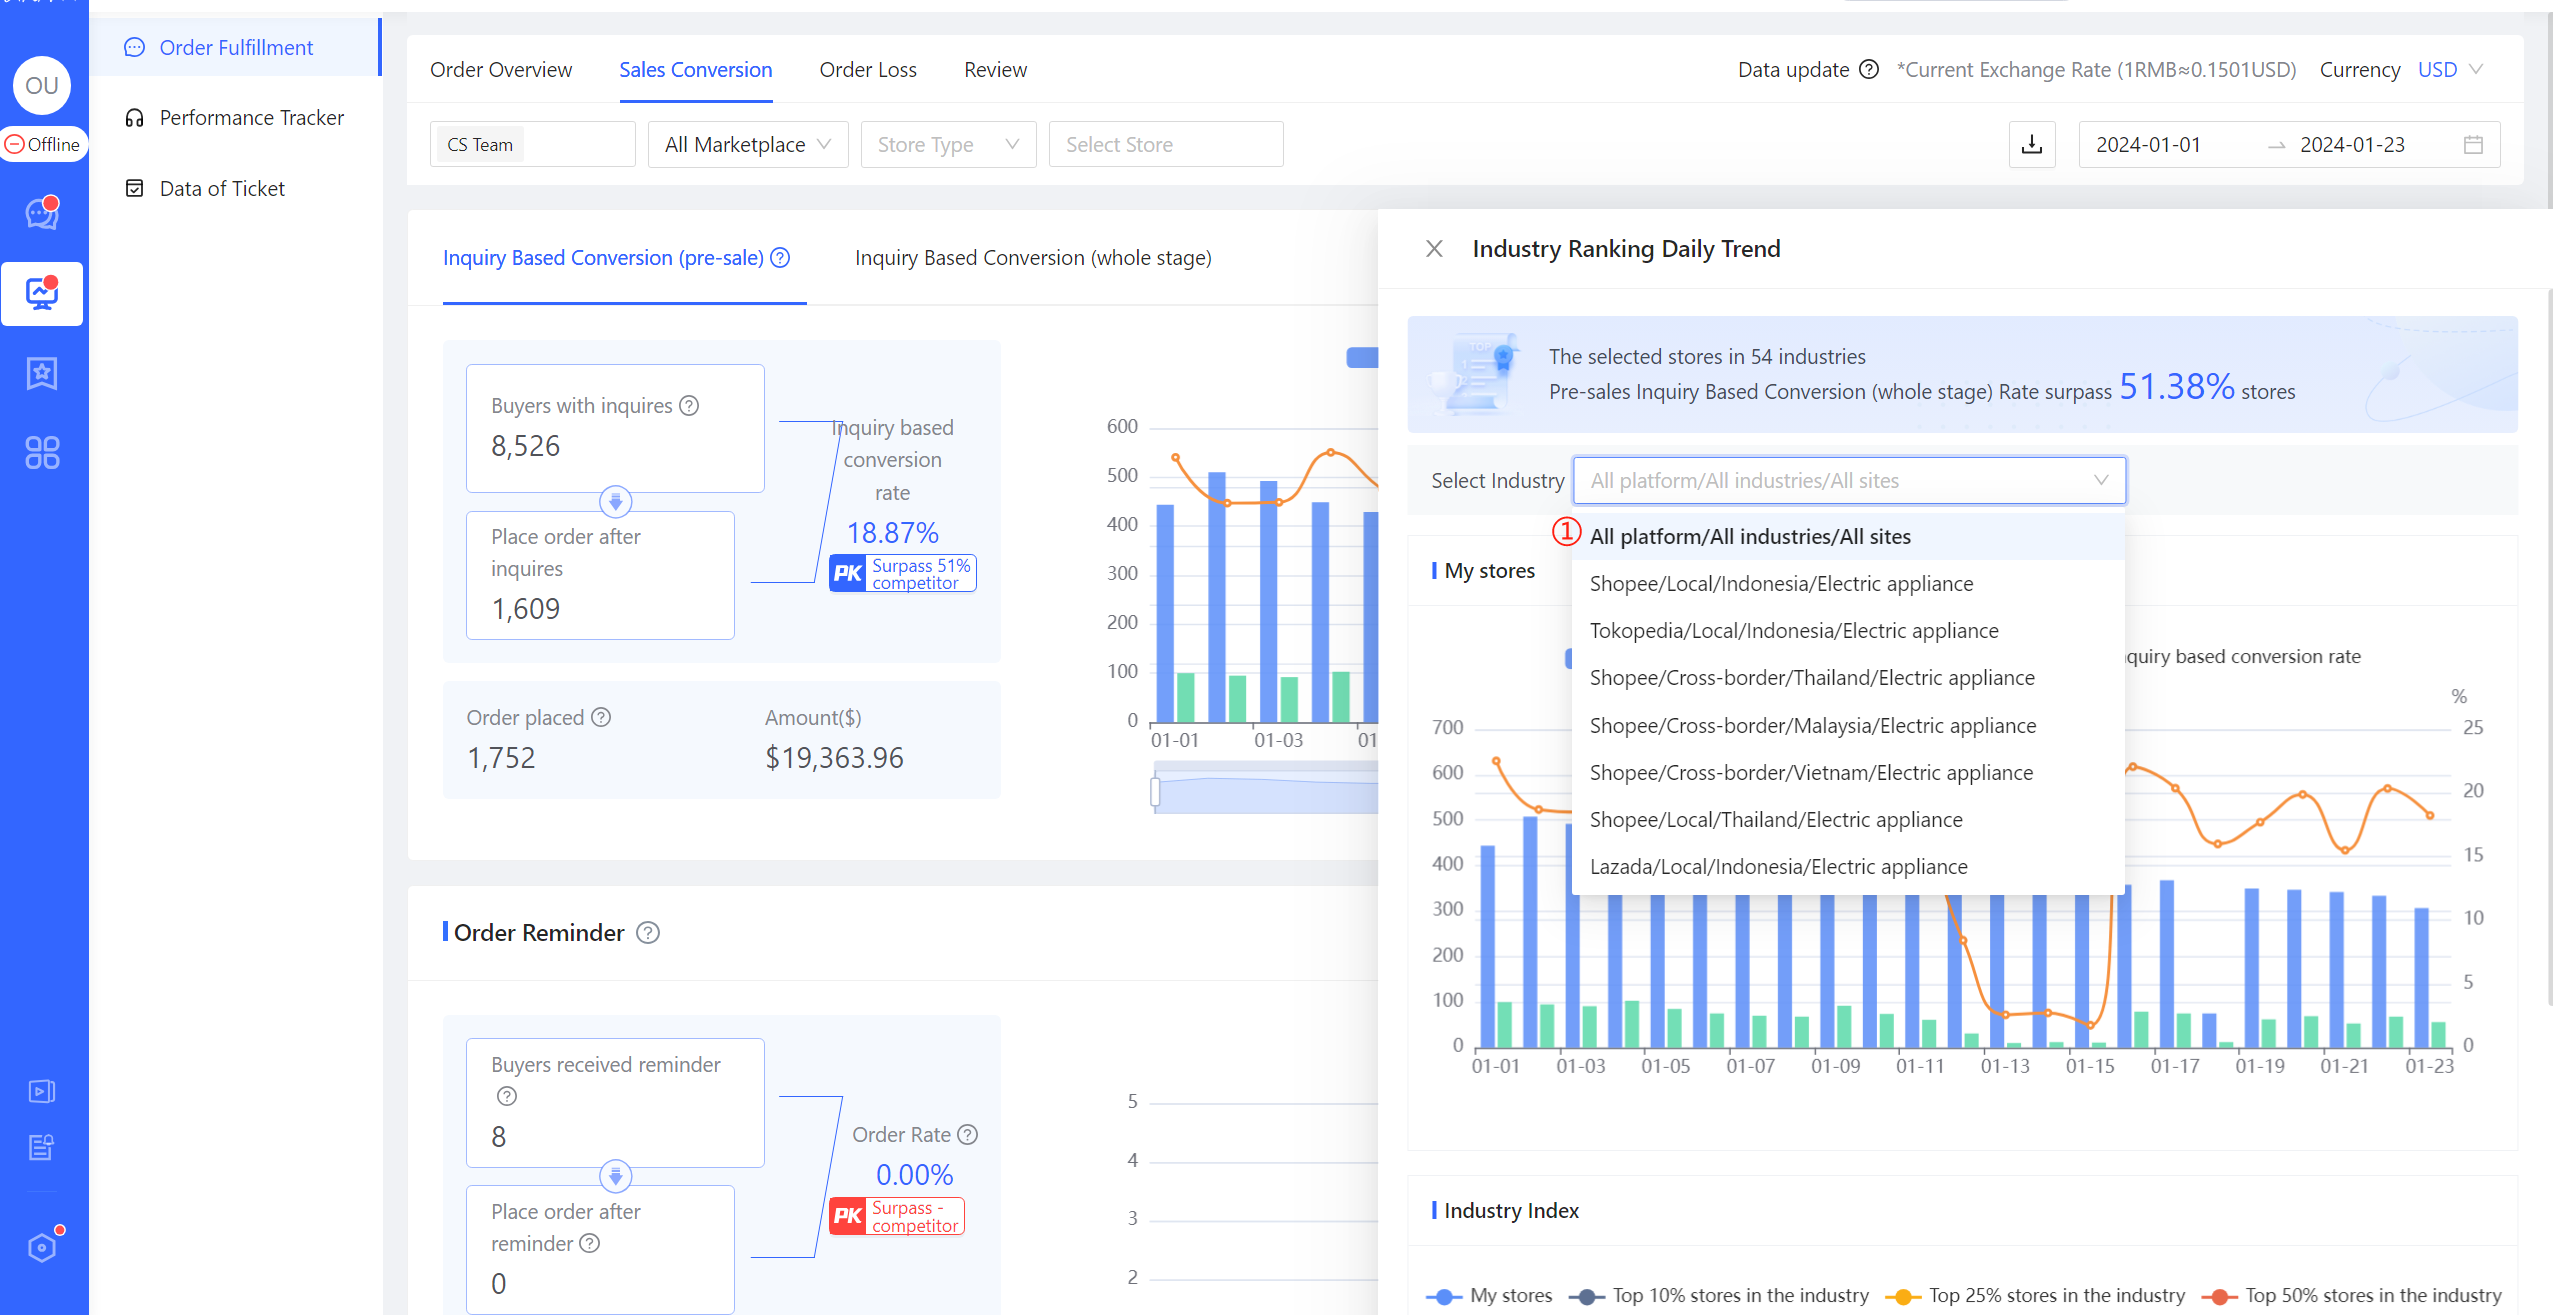The height and width of the screenshot is (1315, 2553).
Task: Click the blue PK Surpass 51% competitor badge
Action: pos(902,574)
